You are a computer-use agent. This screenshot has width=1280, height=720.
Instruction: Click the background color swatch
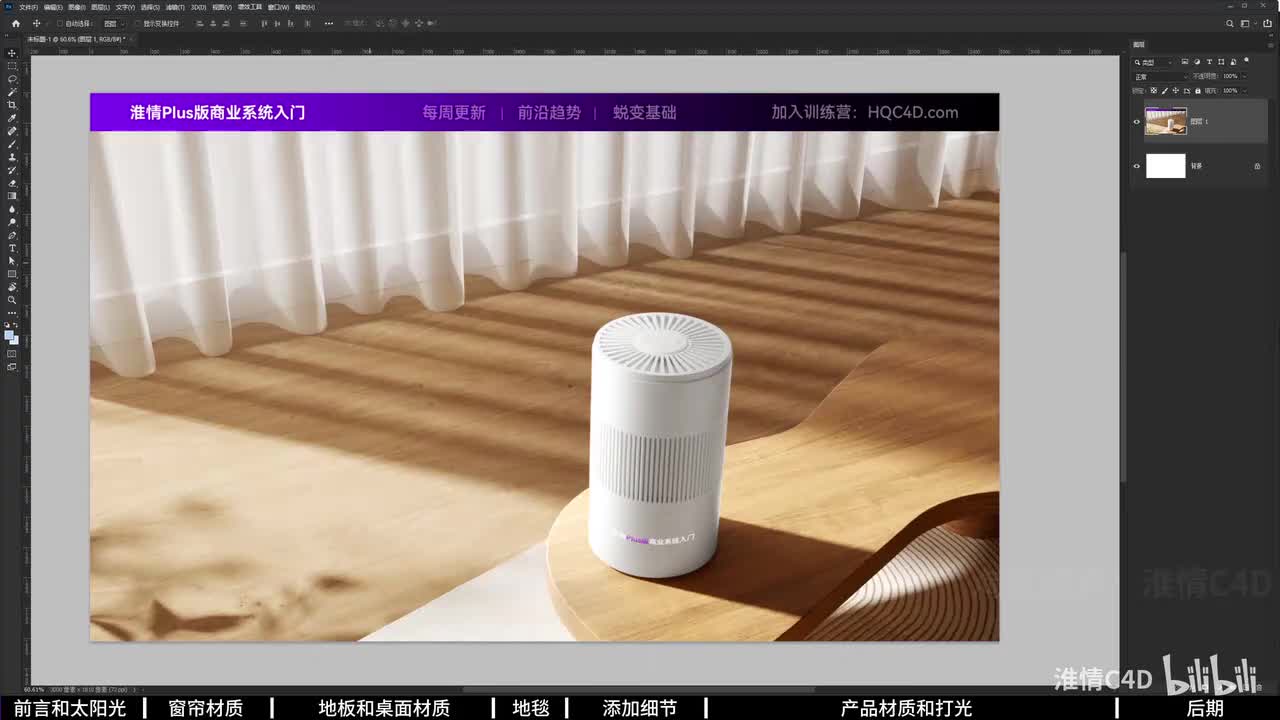coord(14,340)
